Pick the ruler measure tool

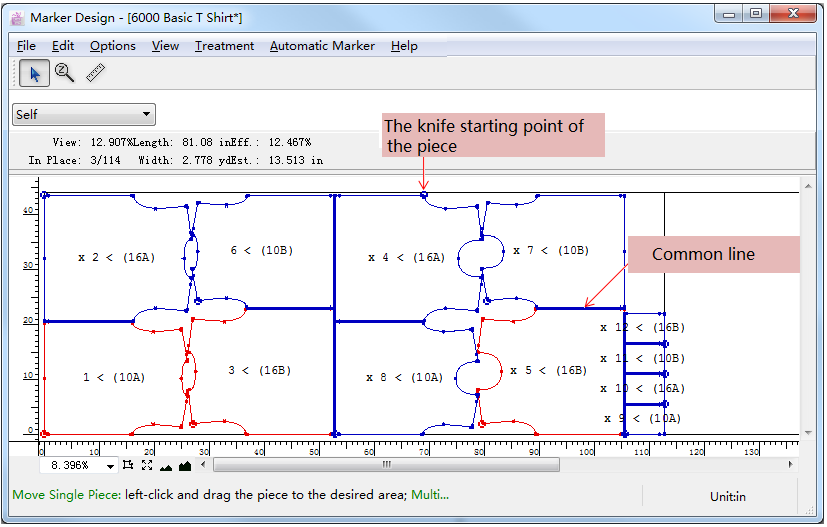pyautogui.click(x=96, y=73)
